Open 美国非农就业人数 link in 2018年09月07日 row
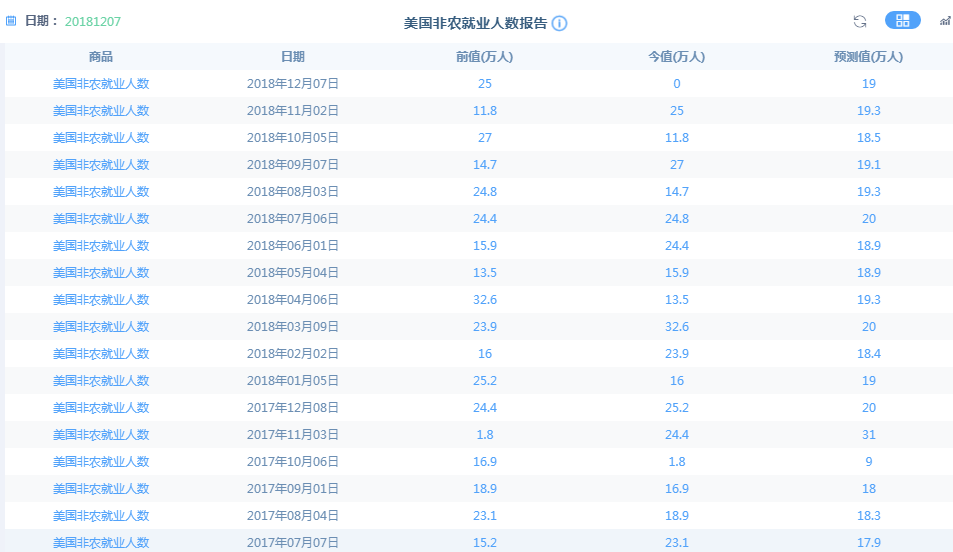This screenshot has width=953, height=552. pyautogui.click(x=101, y=165)
